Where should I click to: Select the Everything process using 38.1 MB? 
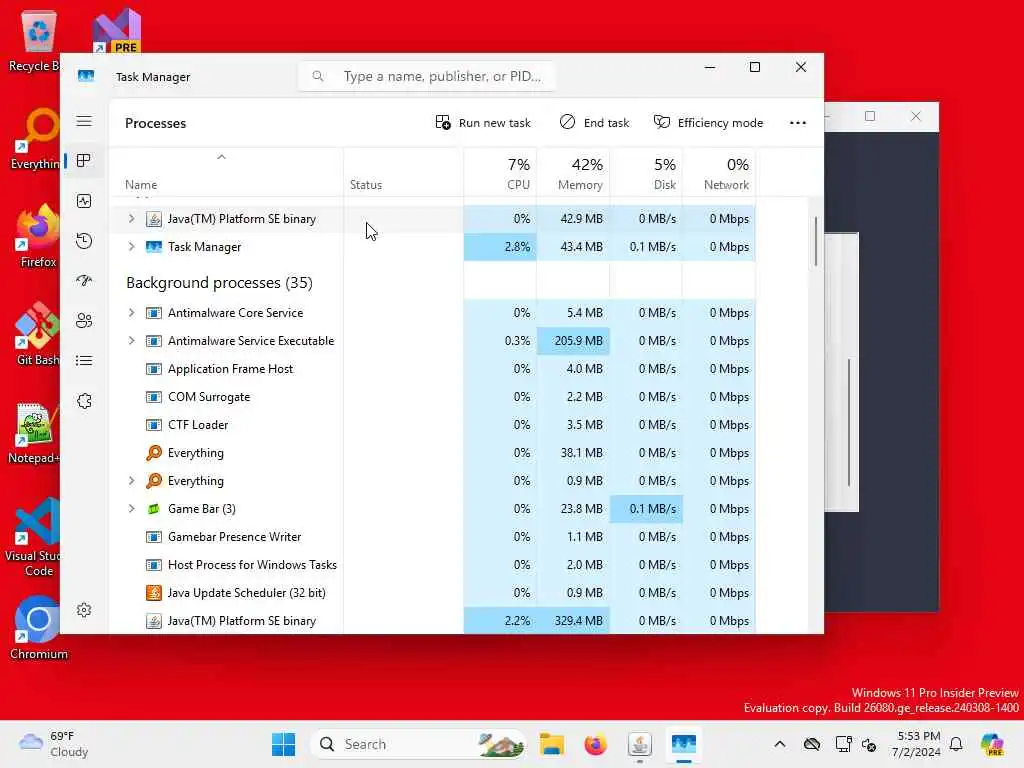coord(432,453)
